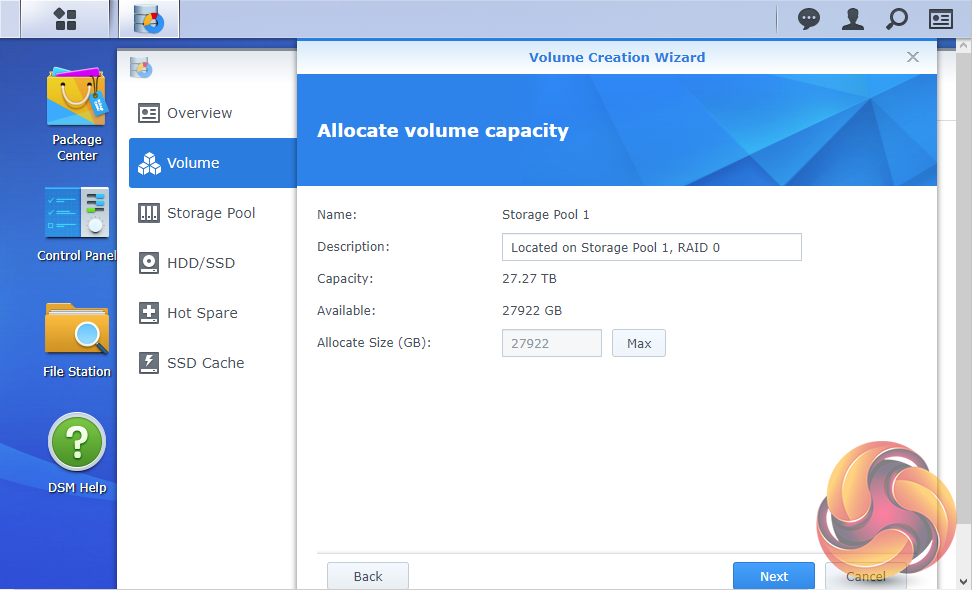The width and height of the screenshot is (972, 590).
Task: Open the notifications speech bubble icon
Action: tap(809, 19)
